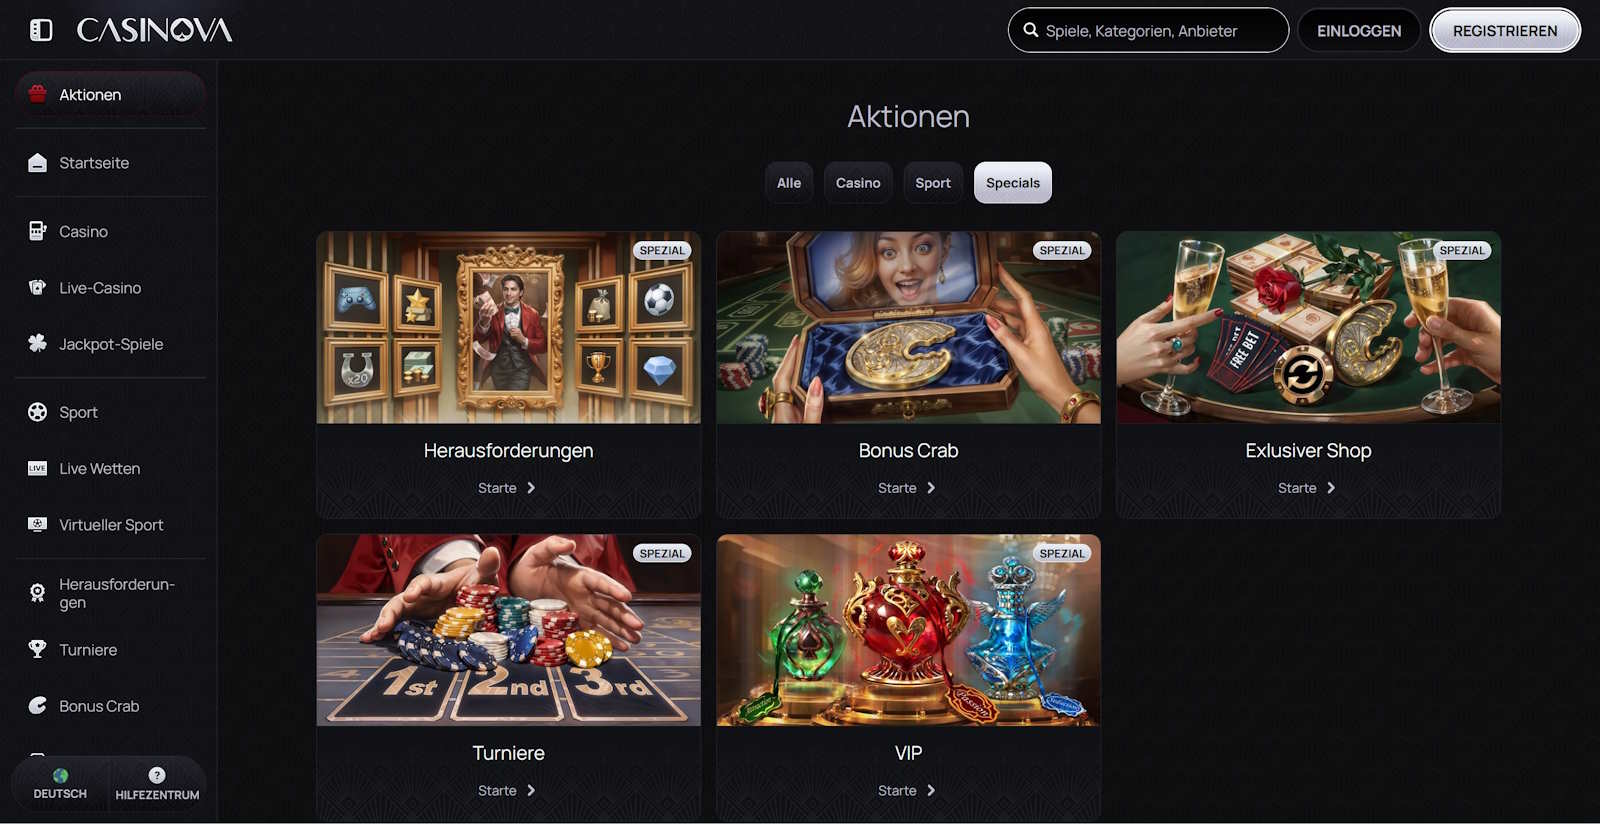The image size is (1600, 824).
Task: Select the Casino filter tab
Action: click(858, 183)
